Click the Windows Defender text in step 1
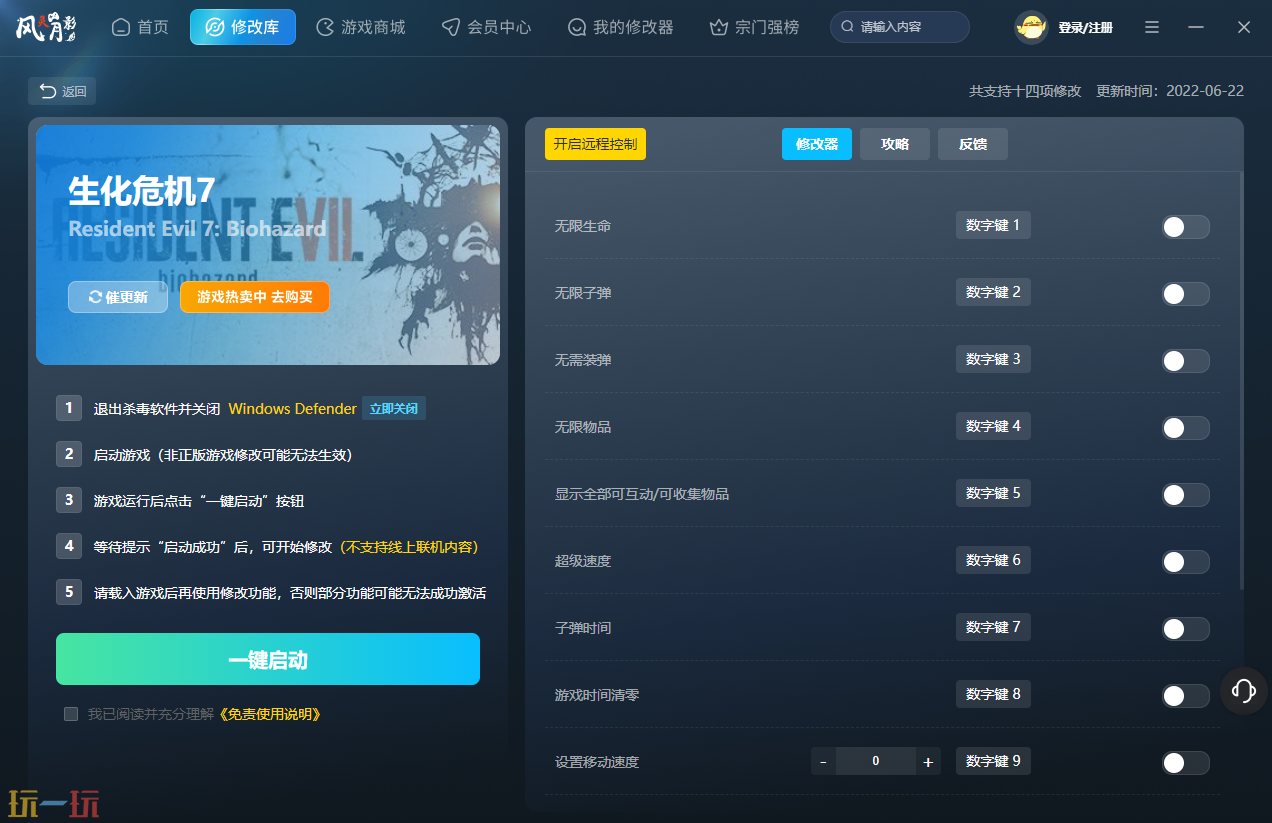1272x823 pixels. click(x=293, y=408)
